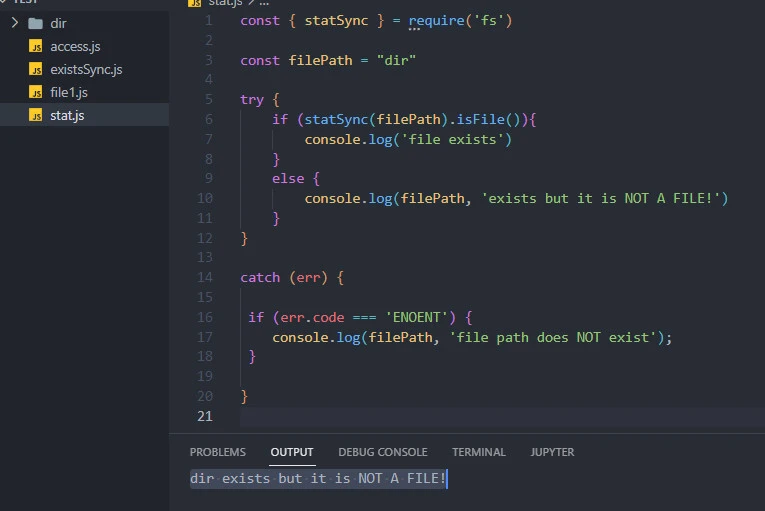Image resolution: width=765 pixels, height=511 pixels.
Task: Open the DEBUG CONSOLE tab
Action: tap(382, 452)
